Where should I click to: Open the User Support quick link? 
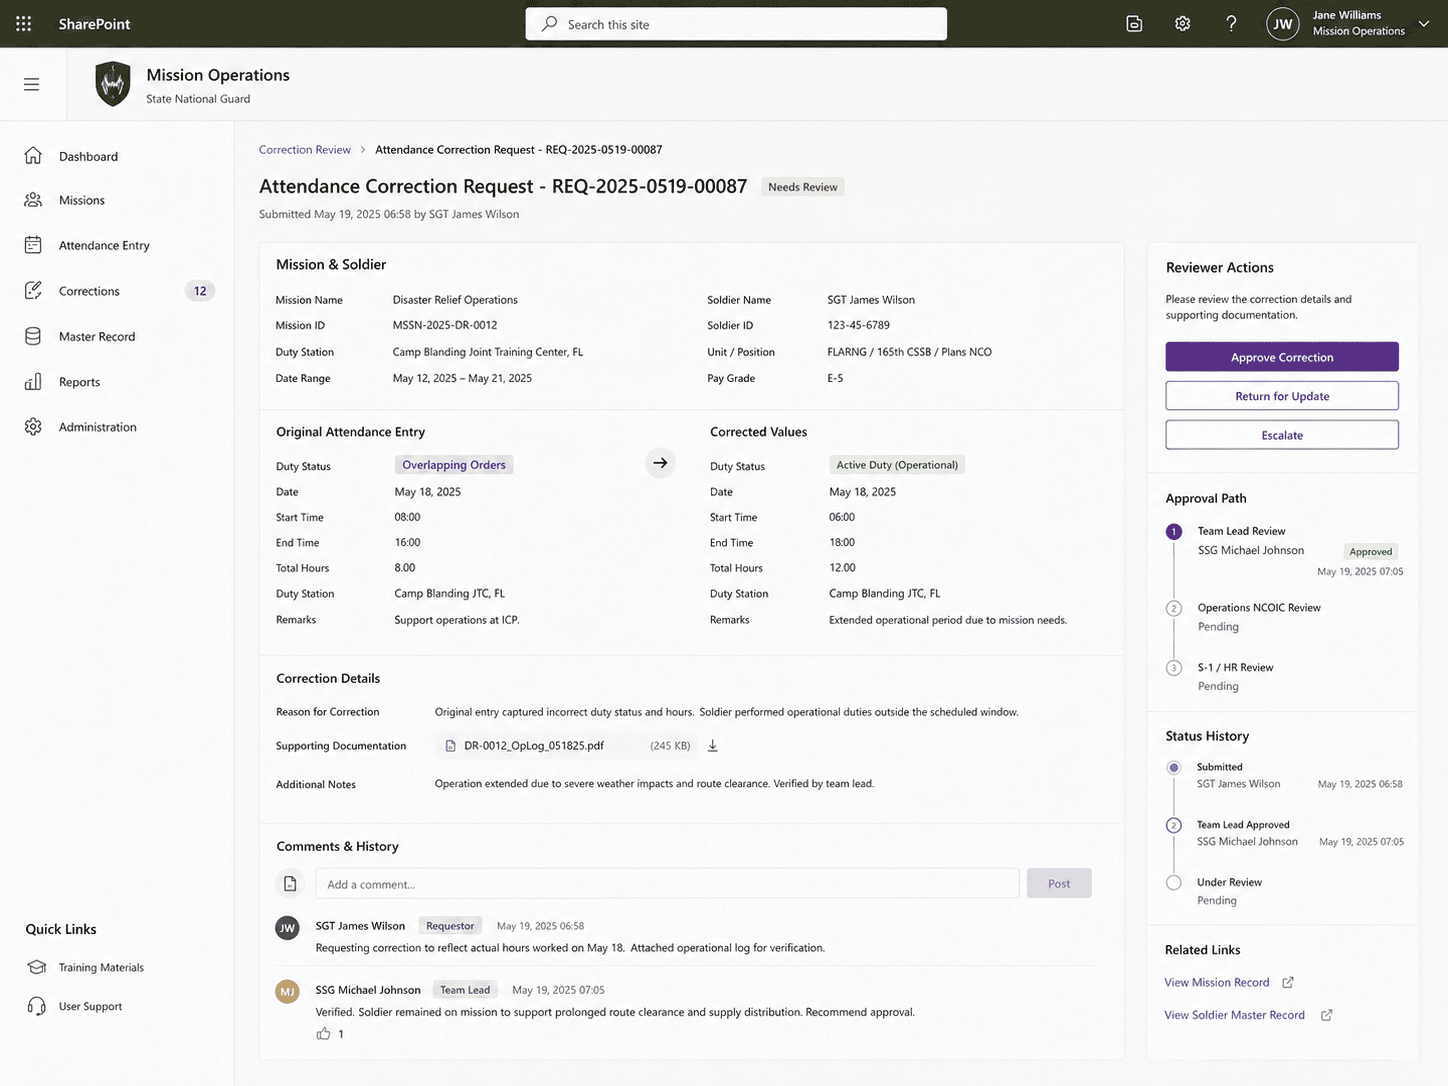[90, 1006]
